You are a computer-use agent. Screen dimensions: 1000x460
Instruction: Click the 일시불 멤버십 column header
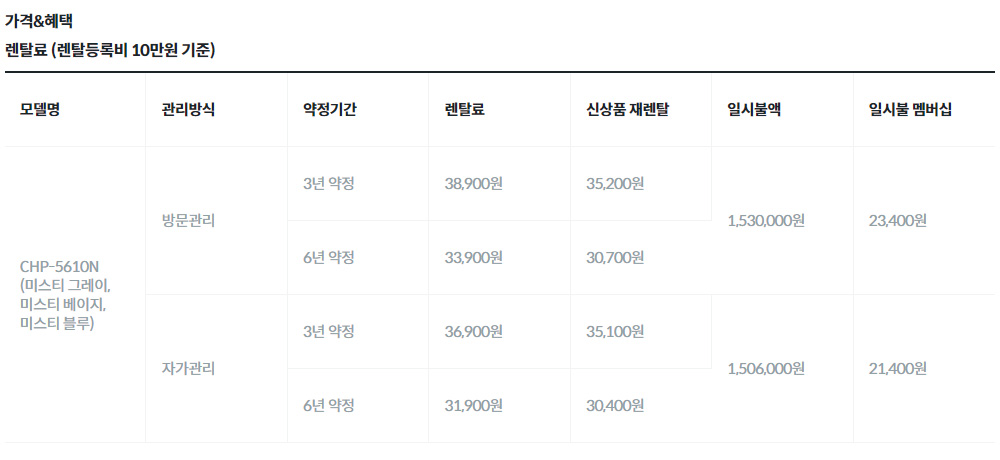(911, 110)
